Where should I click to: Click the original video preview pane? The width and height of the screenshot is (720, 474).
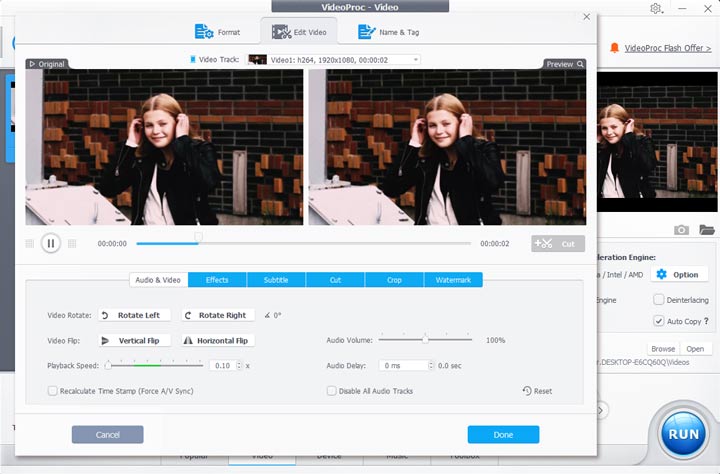(x=164, y=147)
